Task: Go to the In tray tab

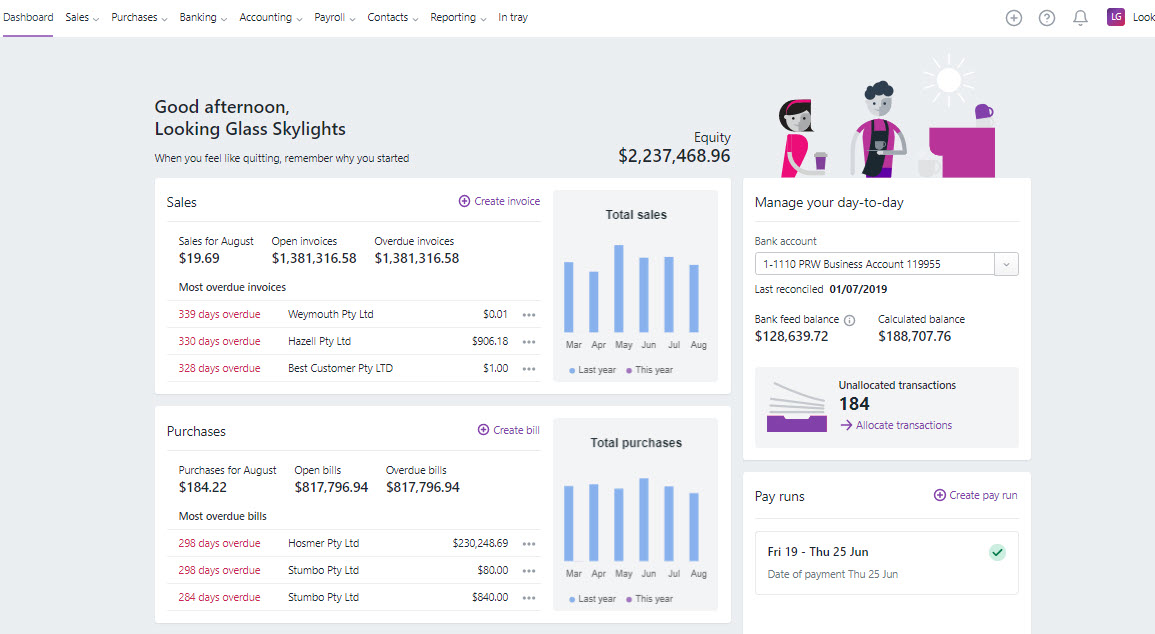Action: pos(513,18)
